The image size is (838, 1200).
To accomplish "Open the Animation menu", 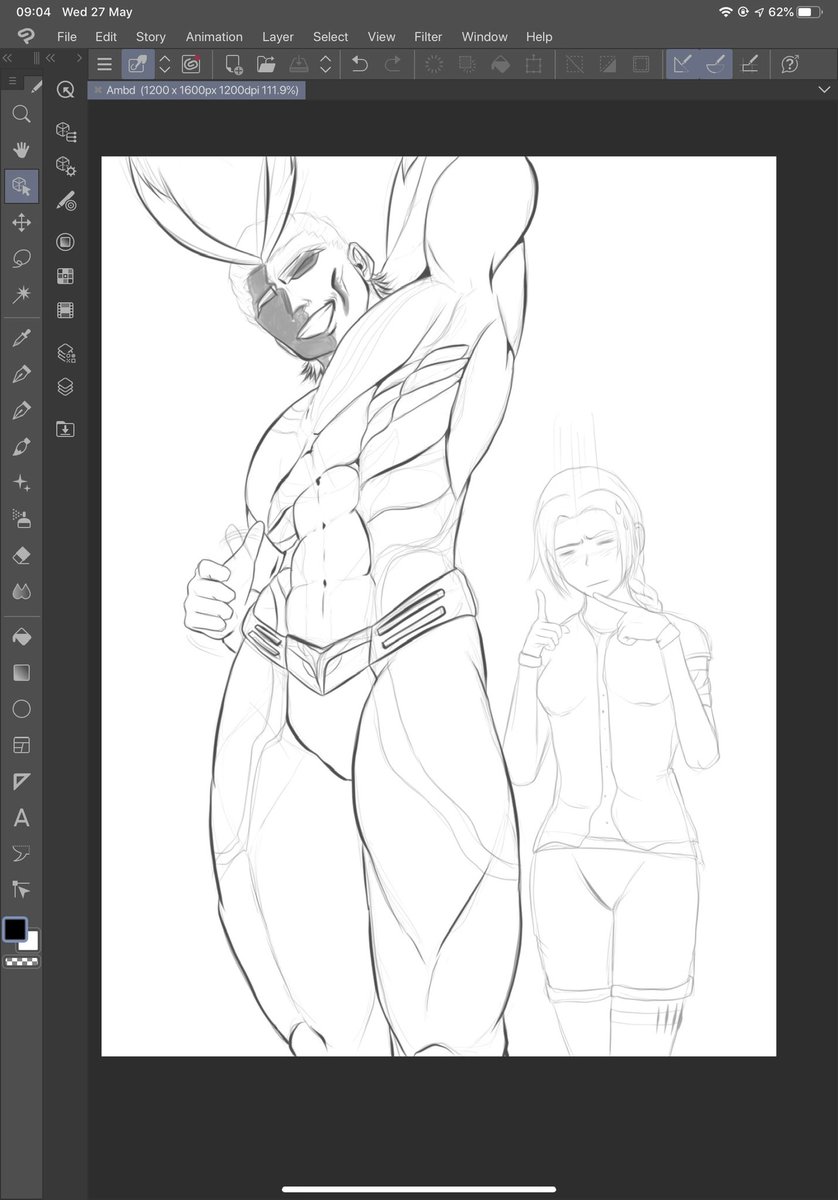I will [x=214, y=37].
